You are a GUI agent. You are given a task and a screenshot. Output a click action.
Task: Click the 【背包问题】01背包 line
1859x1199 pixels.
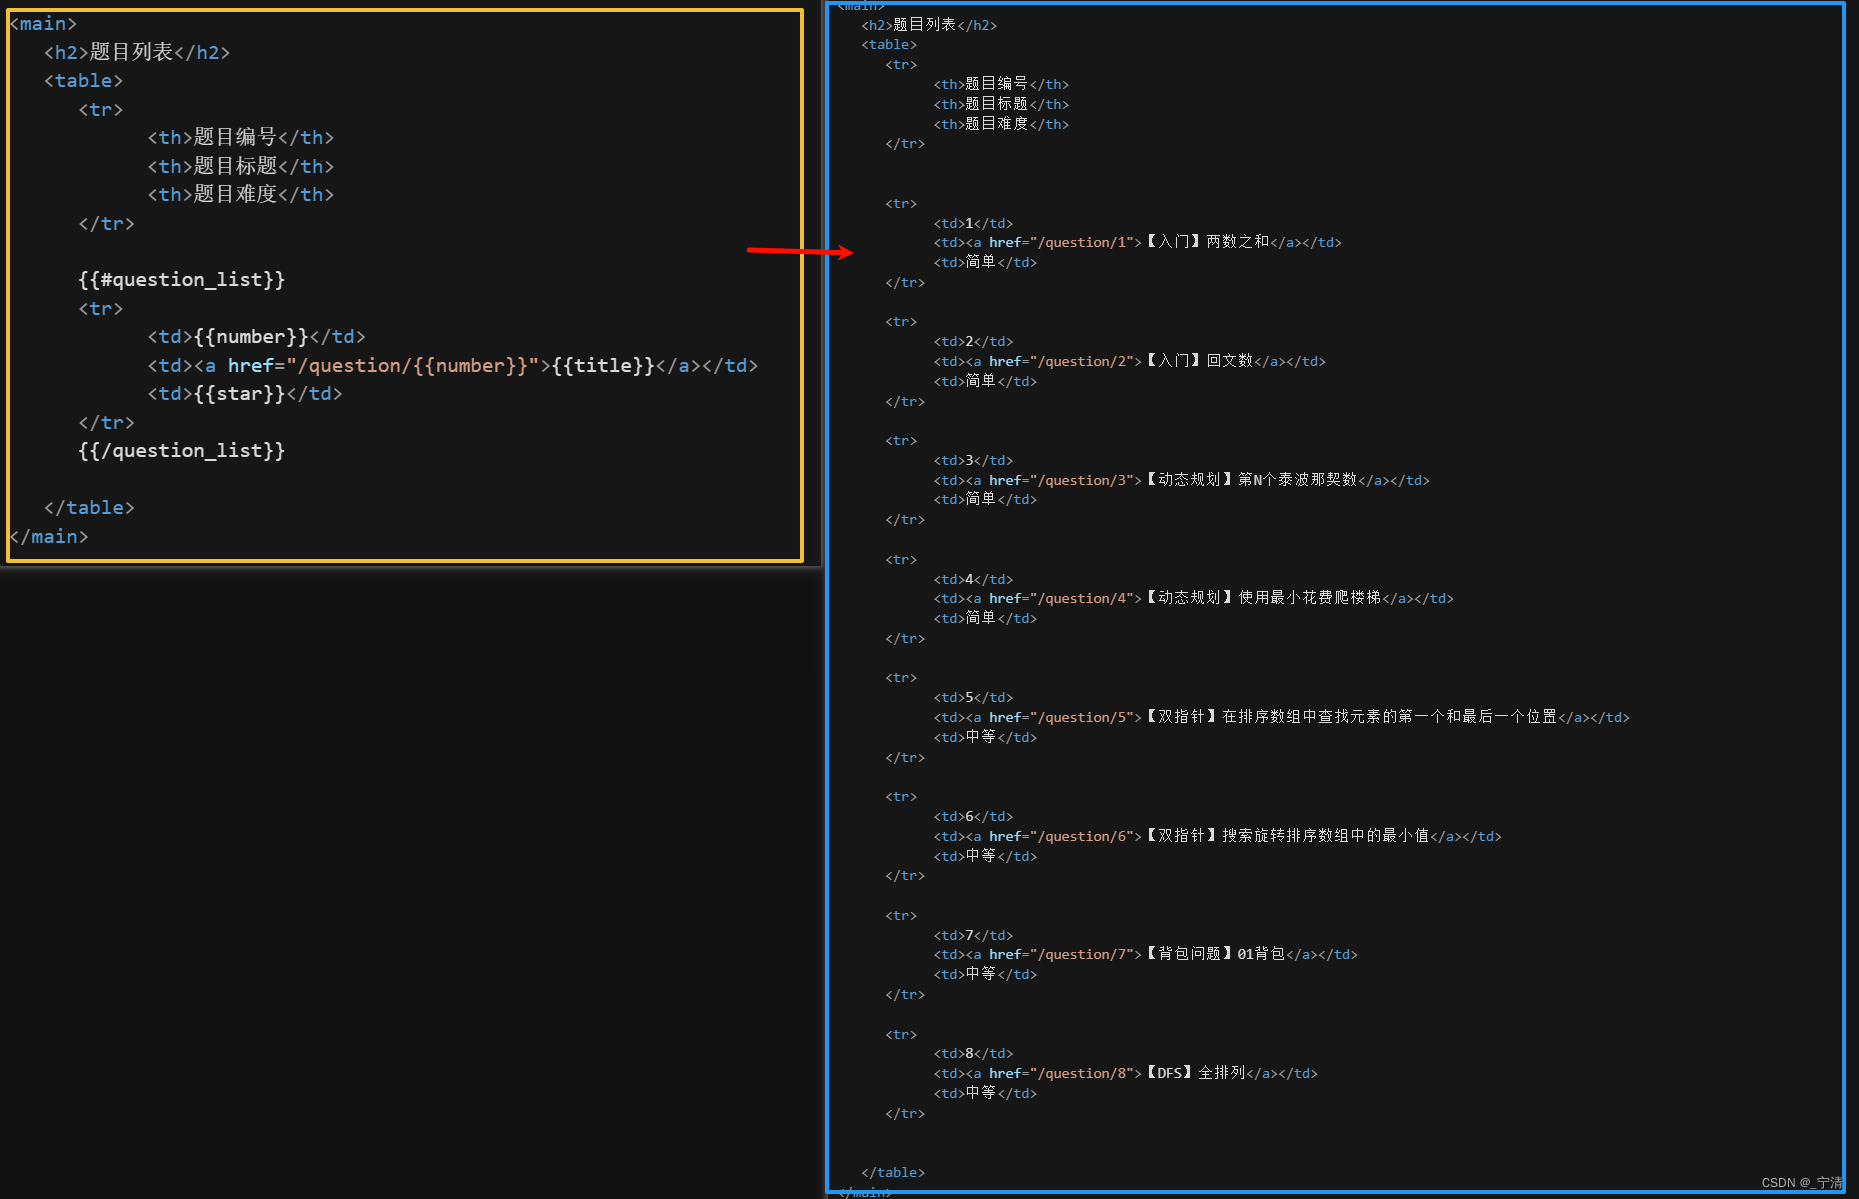pyautogui.click(x=1145, y=955)
